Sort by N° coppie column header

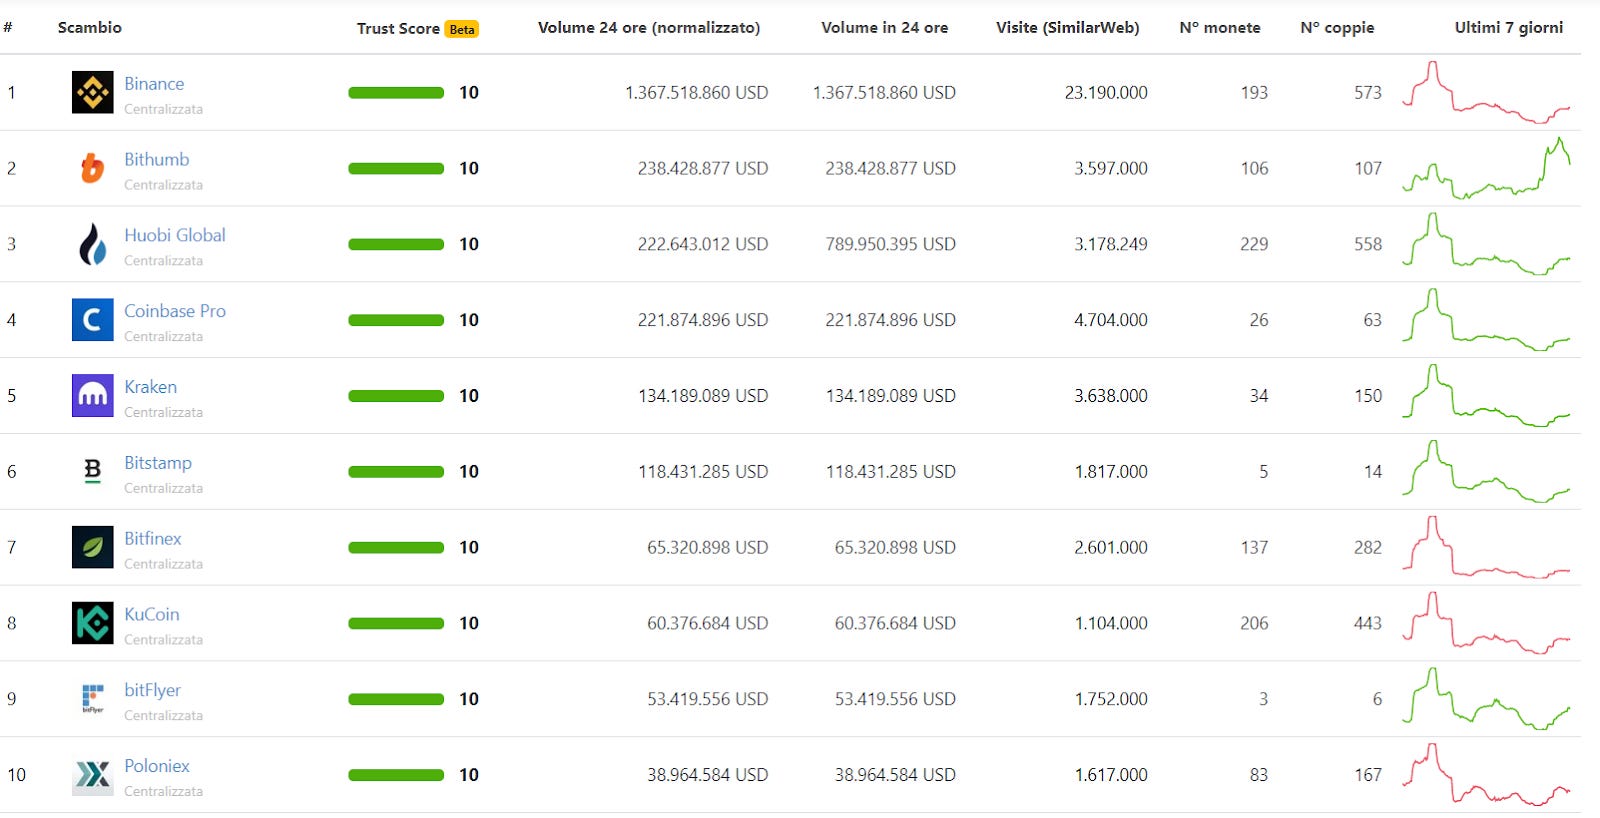coord(1337,28)
